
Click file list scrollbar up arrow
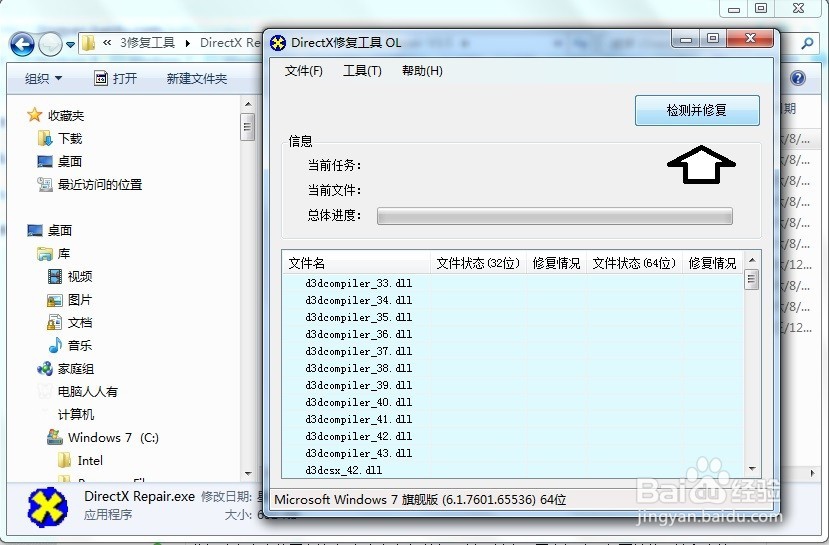(x=752, y=260)
